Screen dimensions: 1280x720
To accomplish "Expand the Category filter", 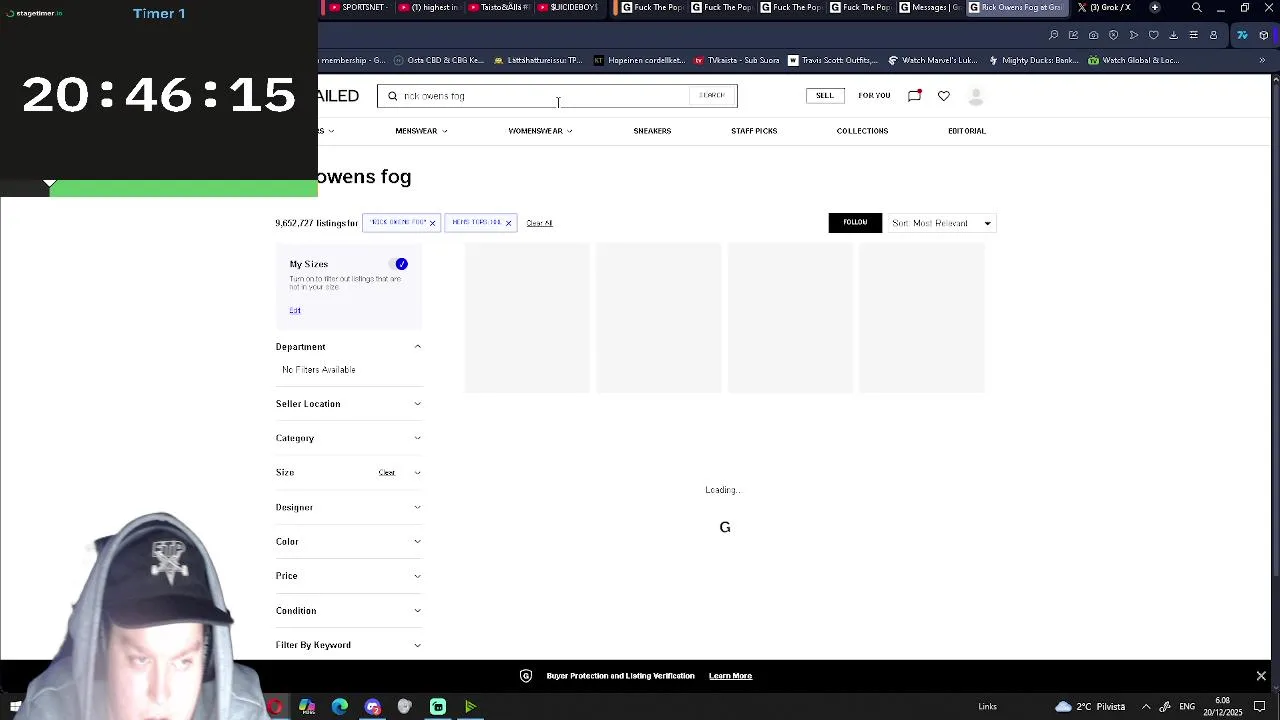I will (348, 438).
